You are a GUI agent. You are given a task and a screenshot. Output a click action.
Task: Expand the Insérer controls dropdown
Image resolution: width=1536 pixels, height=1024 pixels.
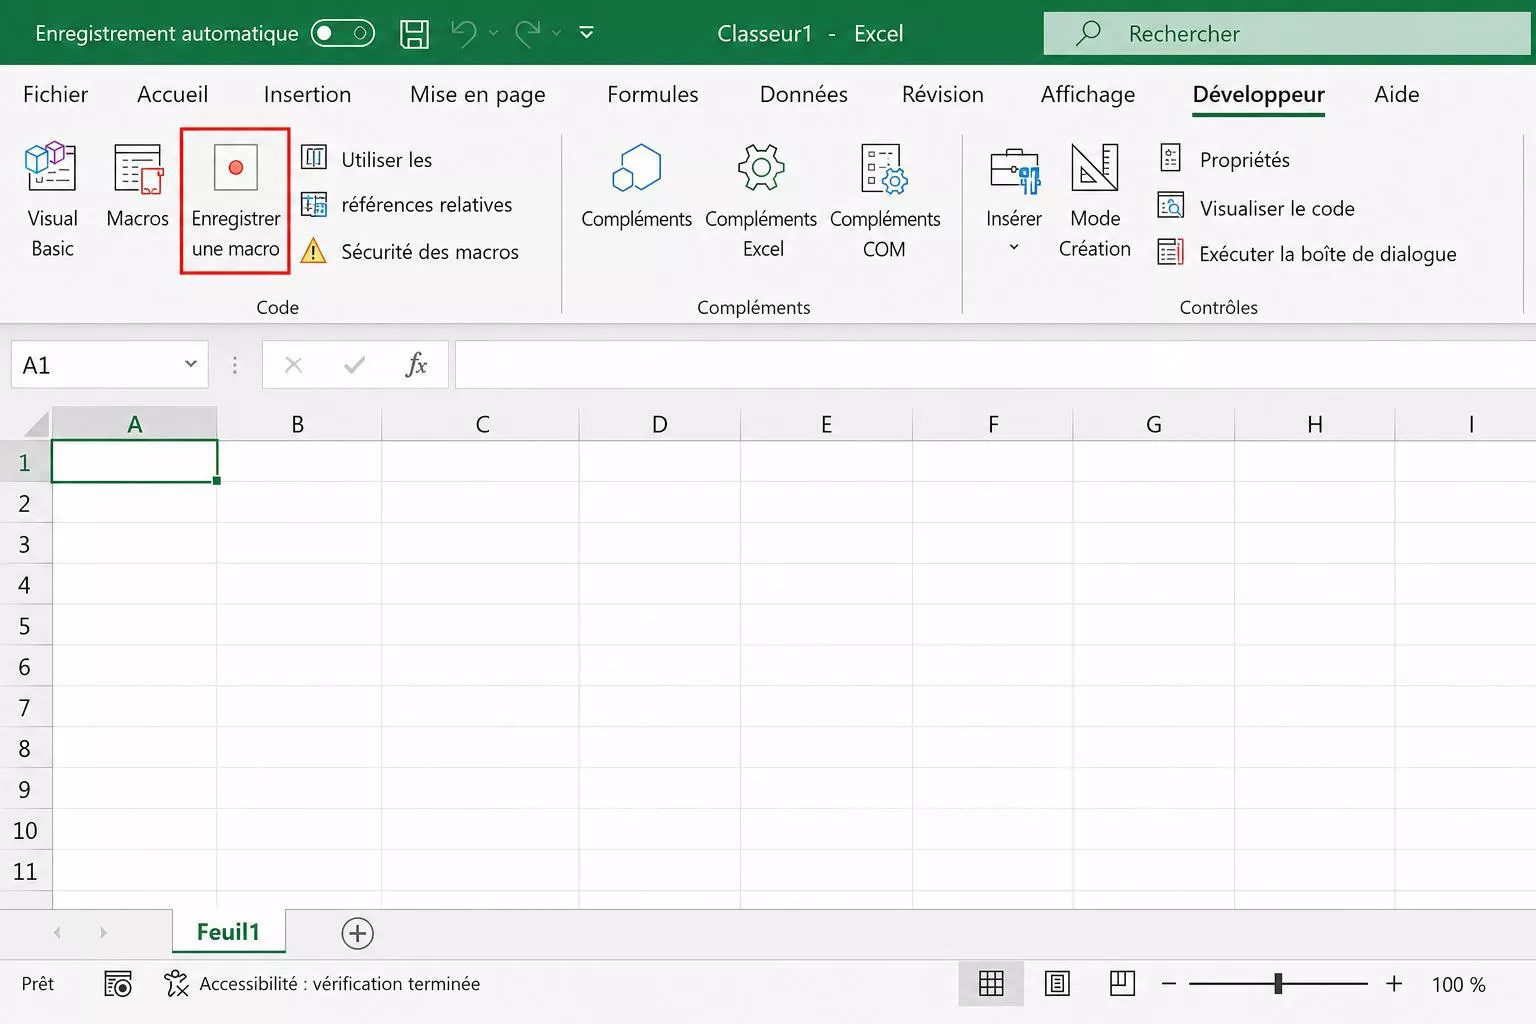[x=1013, y=247]
